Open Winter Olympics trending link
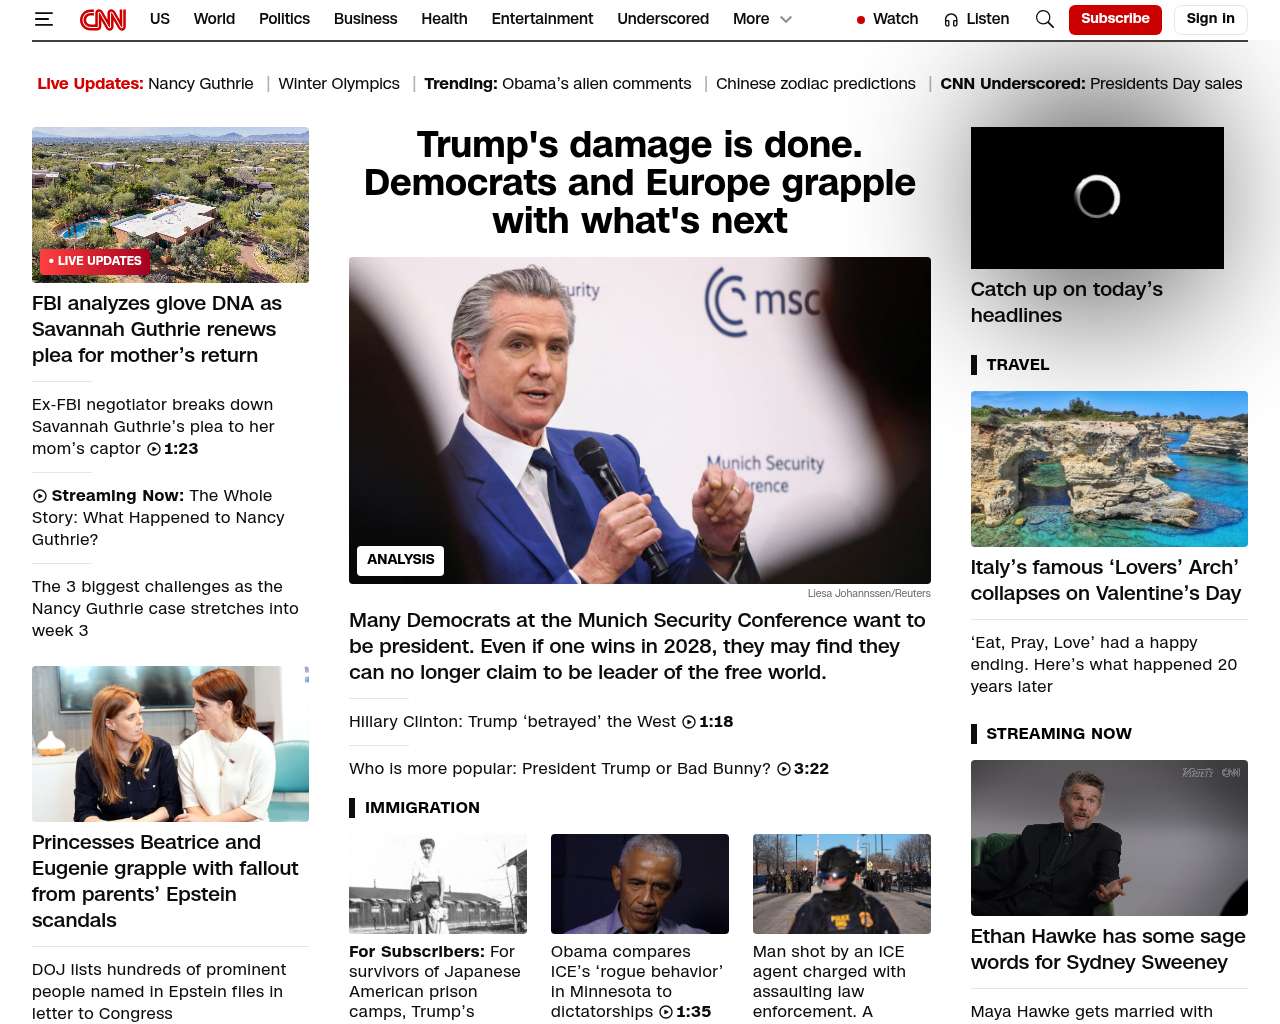 pos(338,84)
